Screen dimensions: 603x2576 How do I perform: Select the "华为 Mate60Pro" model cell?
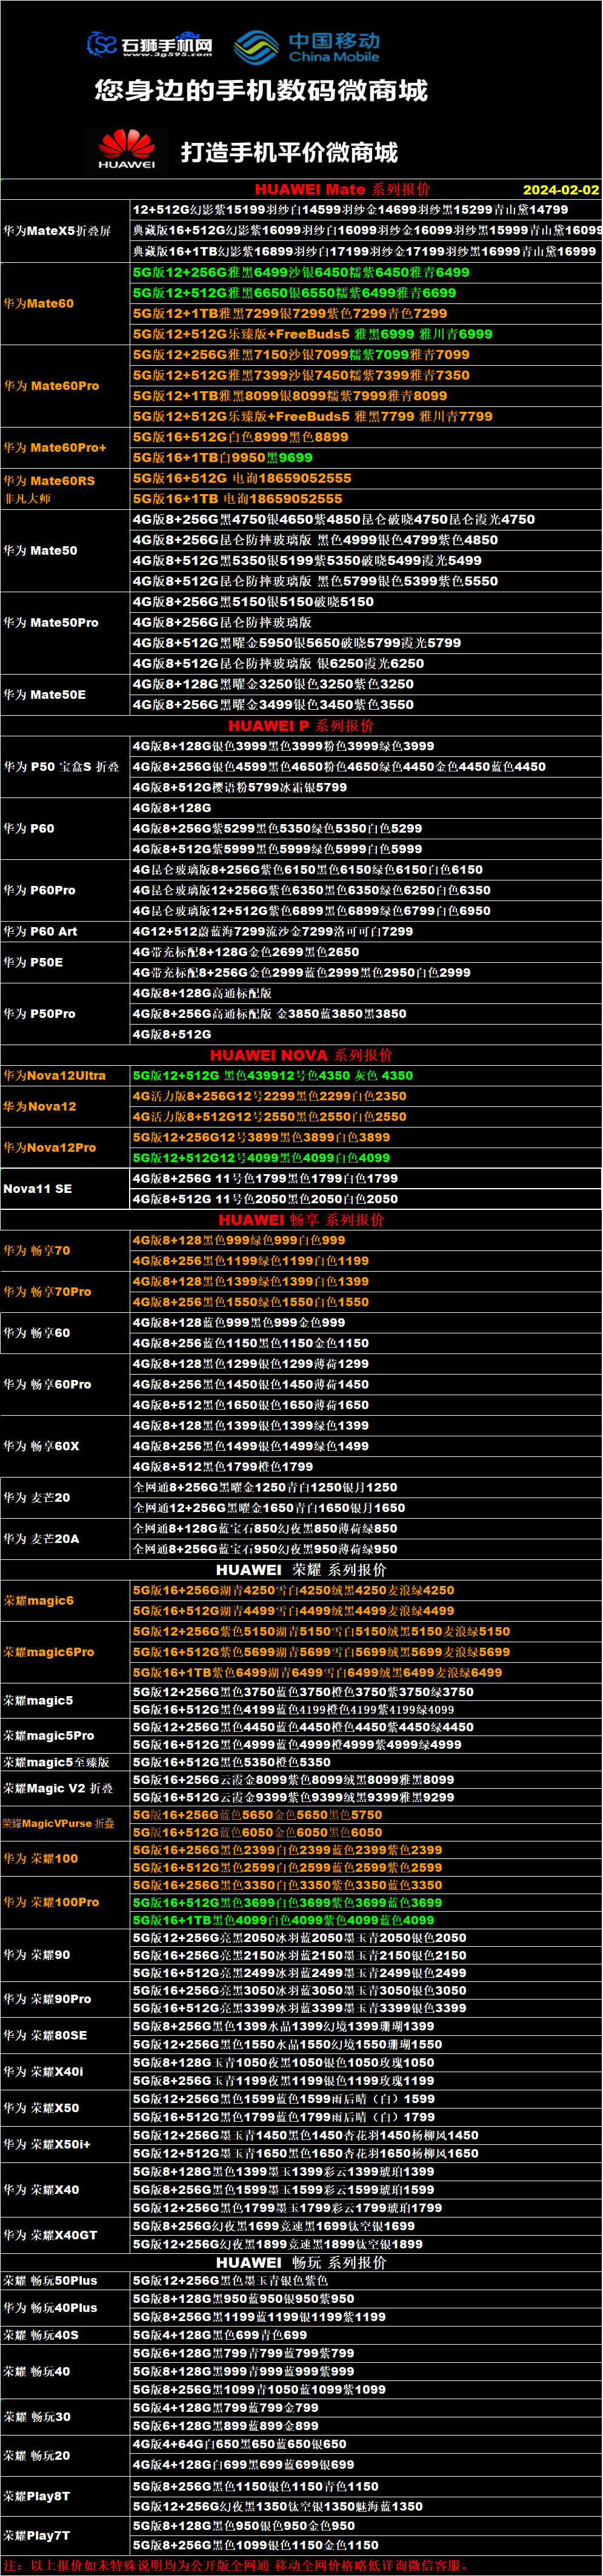coord(65,385)
